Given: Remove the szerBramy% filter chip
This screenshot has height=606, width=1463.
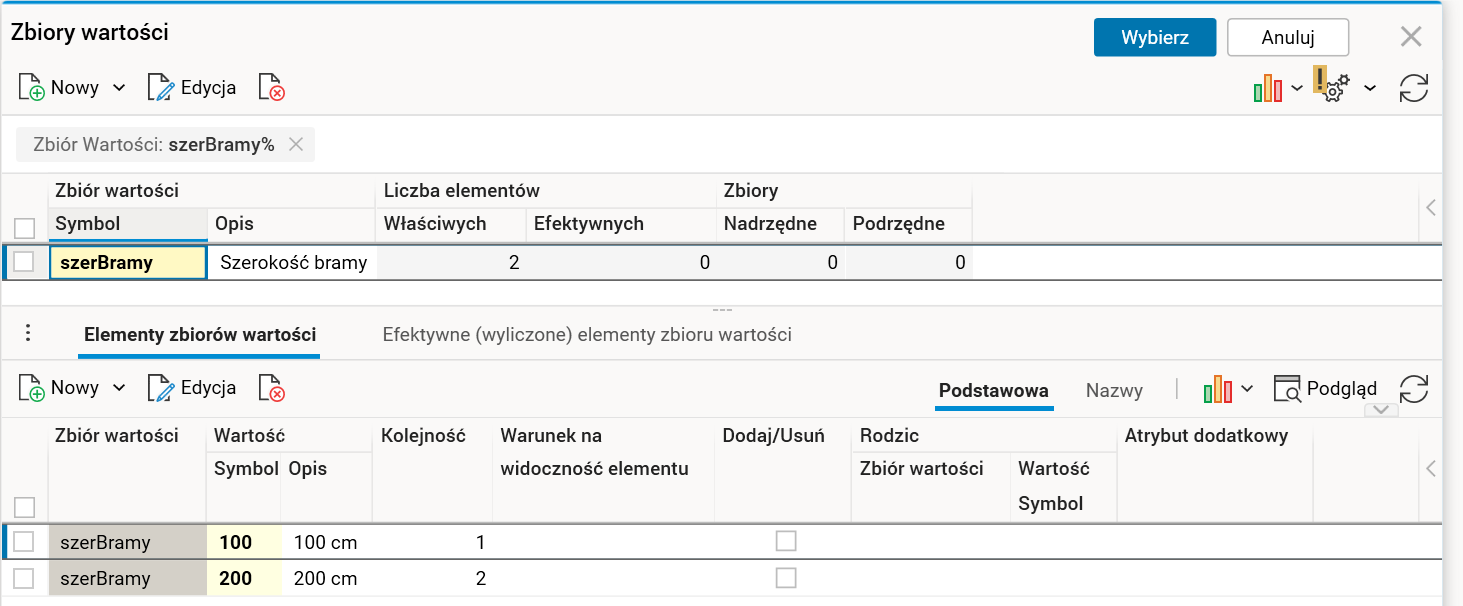Looking at the screenshot, I should pyautogui.click(x=296, y=144).
